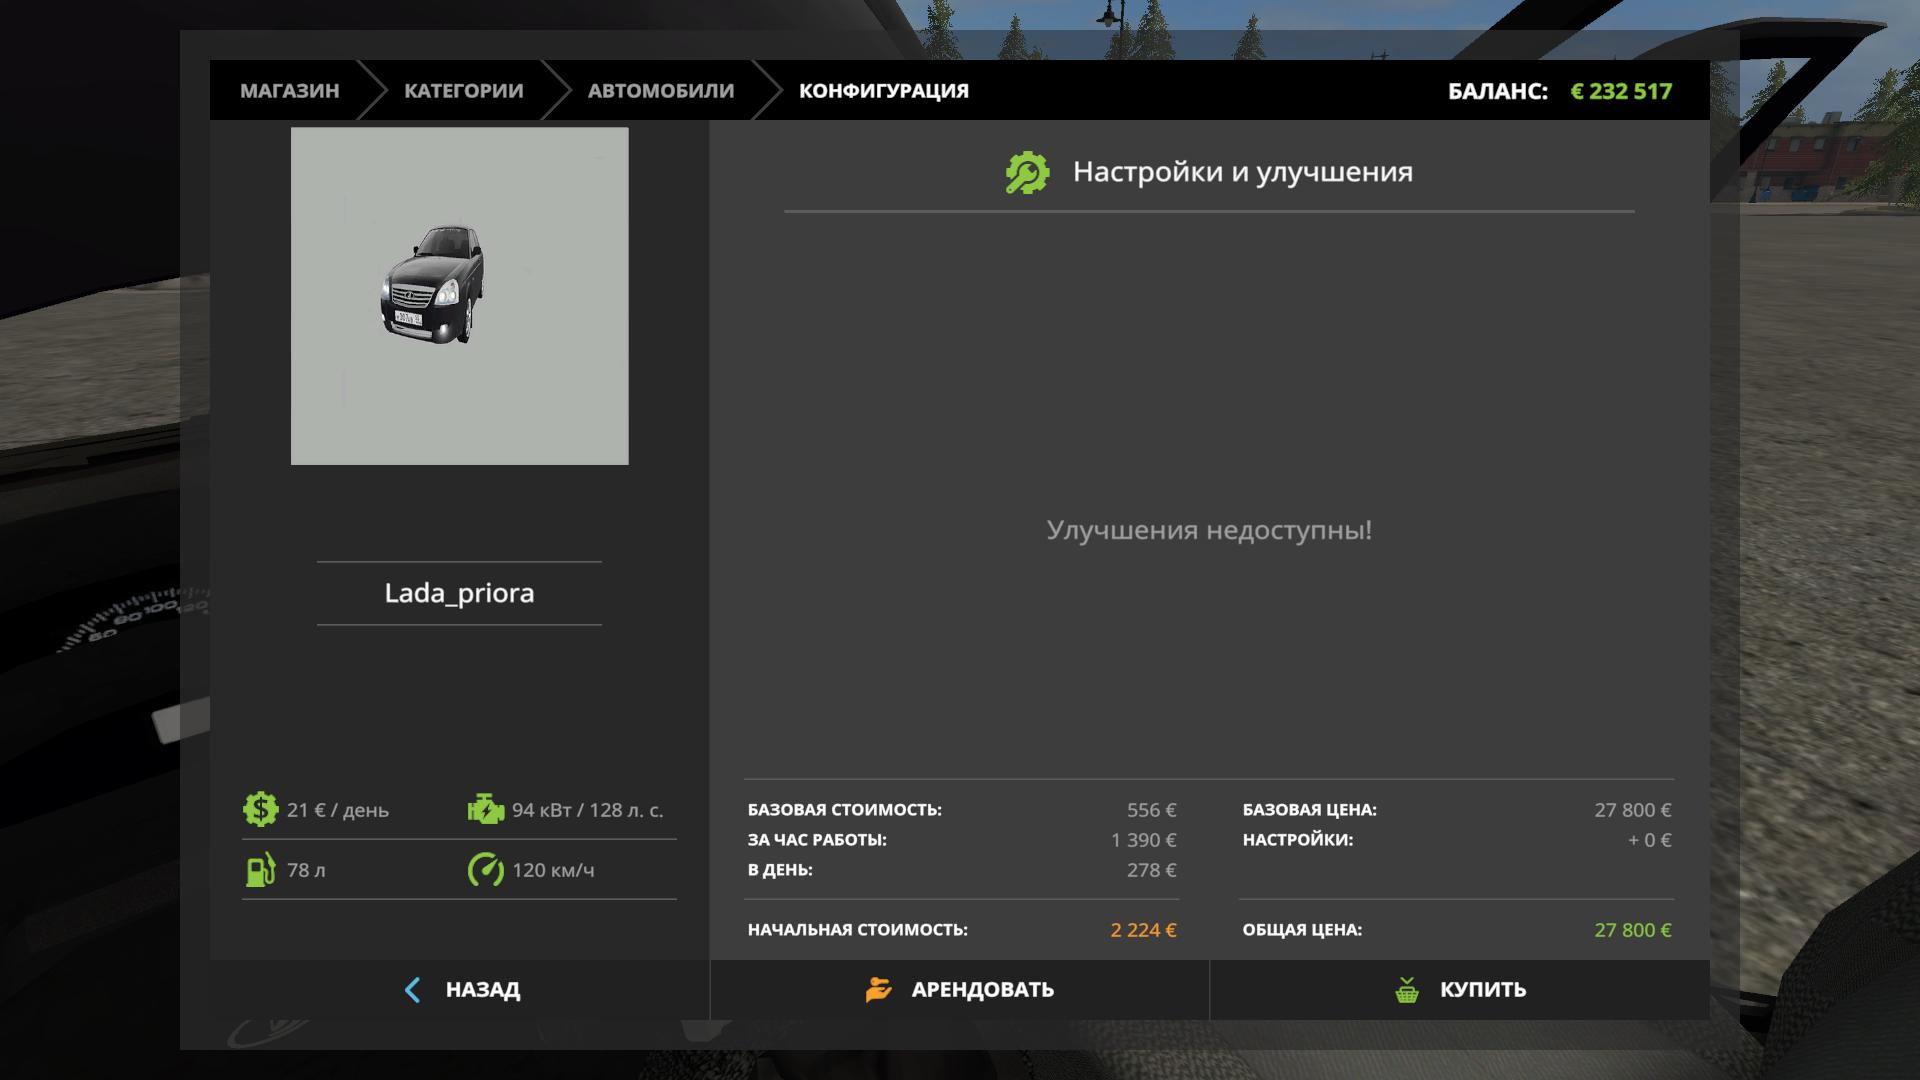Viewport: 1920px width, 1080px height.
Task: Go to the МАГАЗИН breadcrumb
Action: click(289, 91)
